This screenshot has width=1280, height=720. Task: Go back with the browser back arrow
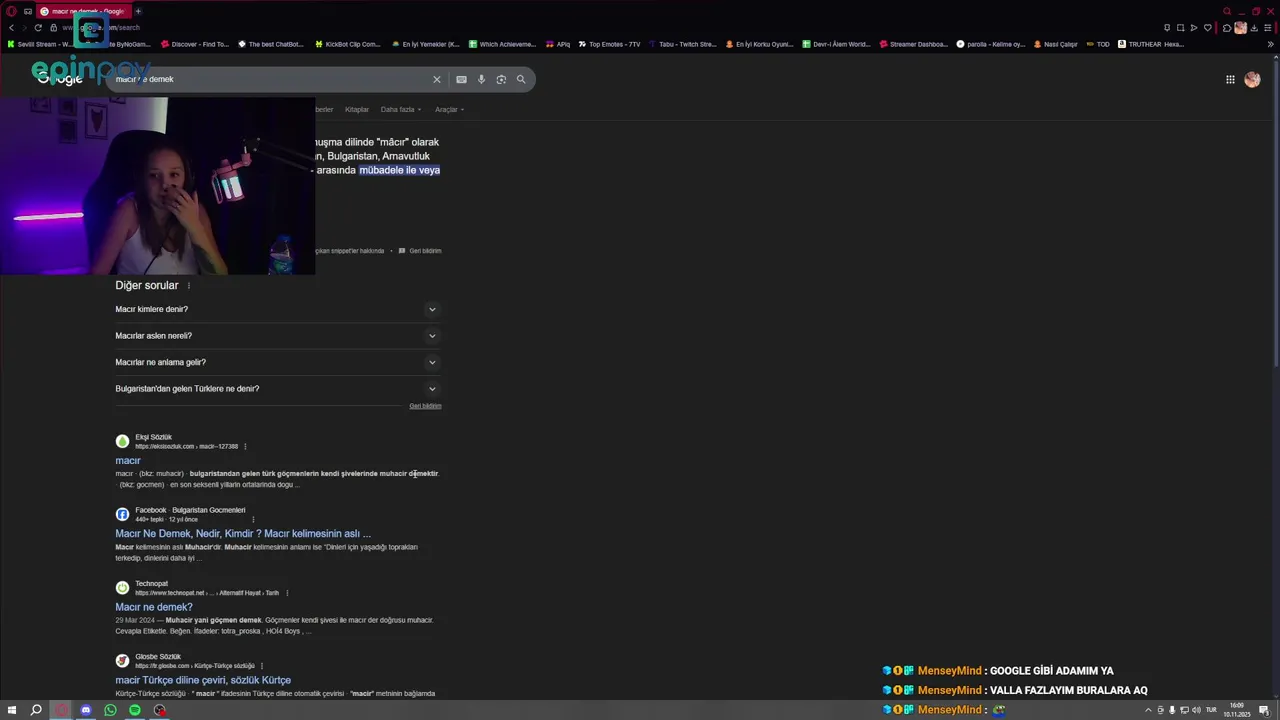(x=11, y=27)
